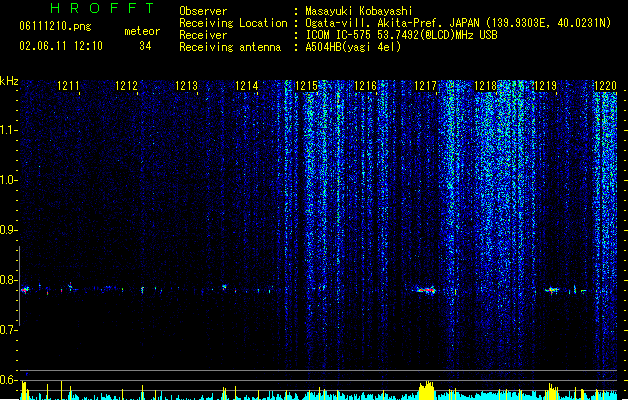Screen dimensions: 629x400
Task: Click the strong meteor echo near 1217
Action: (425, 290)
